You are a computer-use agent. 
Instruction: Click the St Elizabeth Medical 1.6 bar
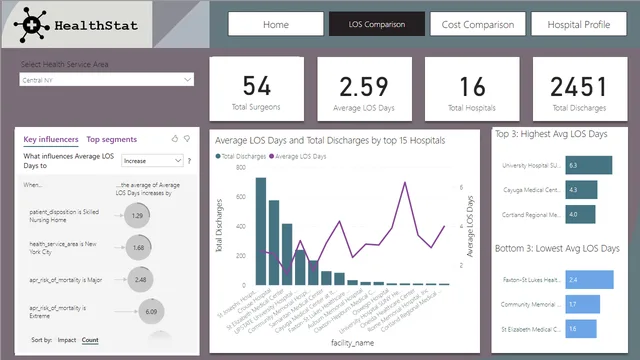pyautogui.click(x=581, y=329)
